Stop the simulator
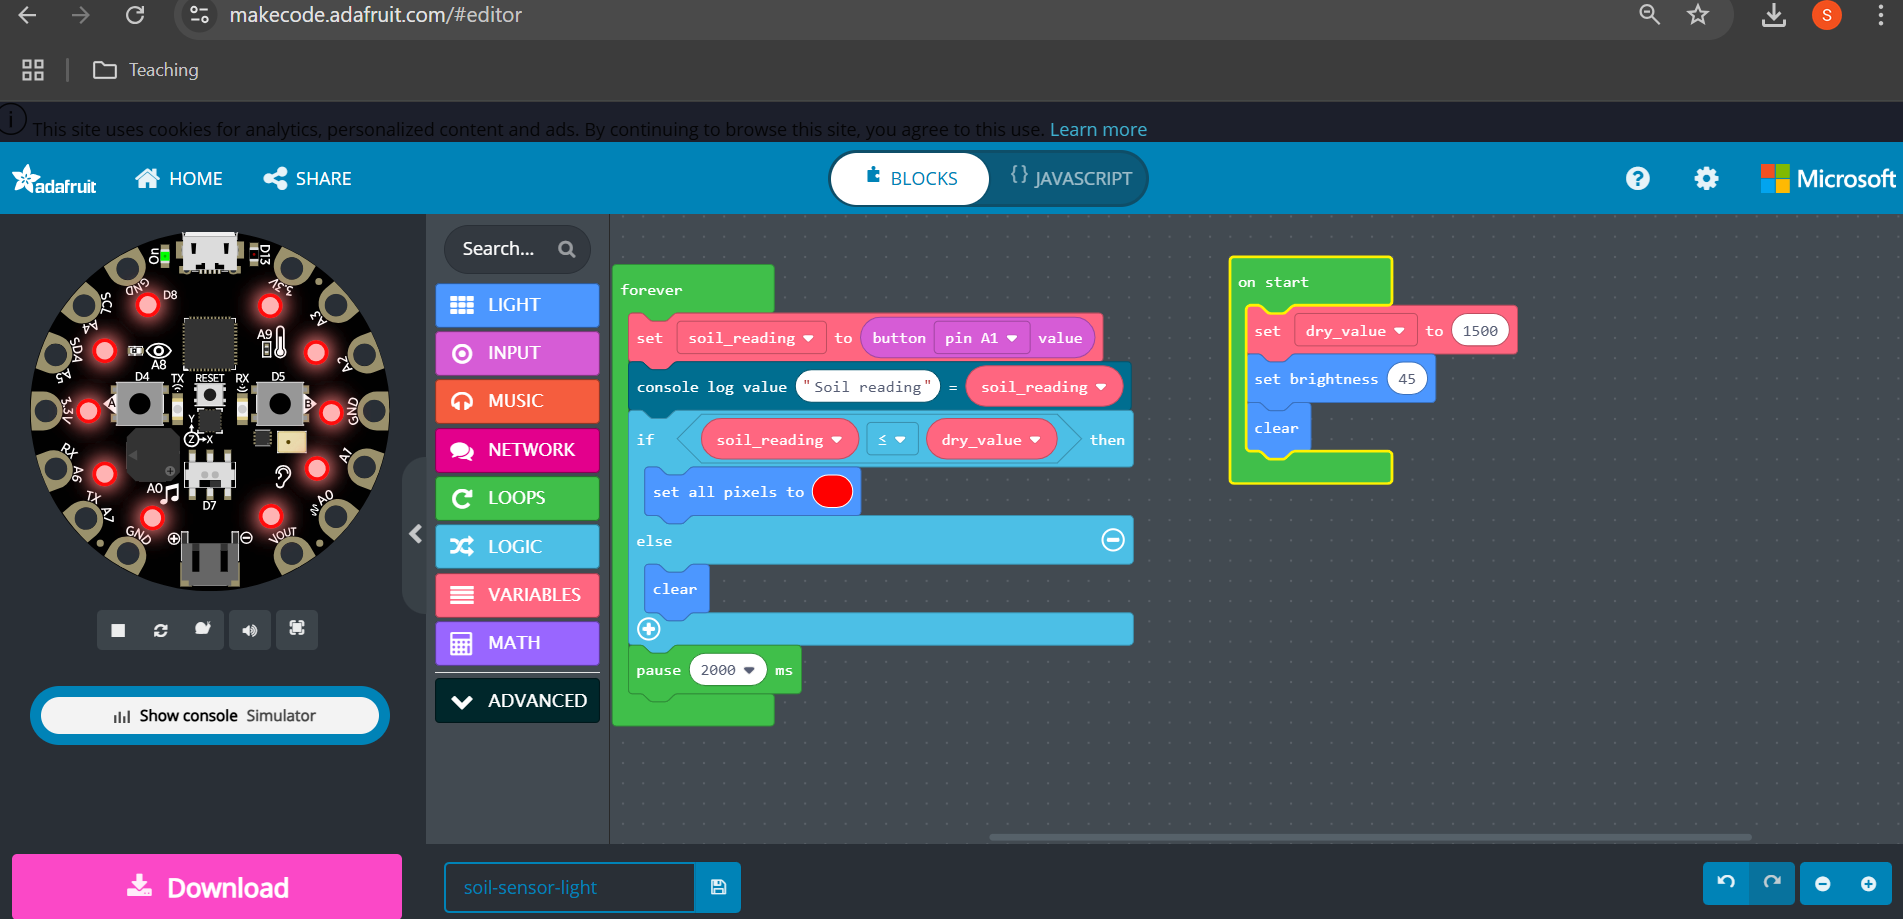This screenshot has width=1903, height=919. pyautogui.click(x=118, y=630)
